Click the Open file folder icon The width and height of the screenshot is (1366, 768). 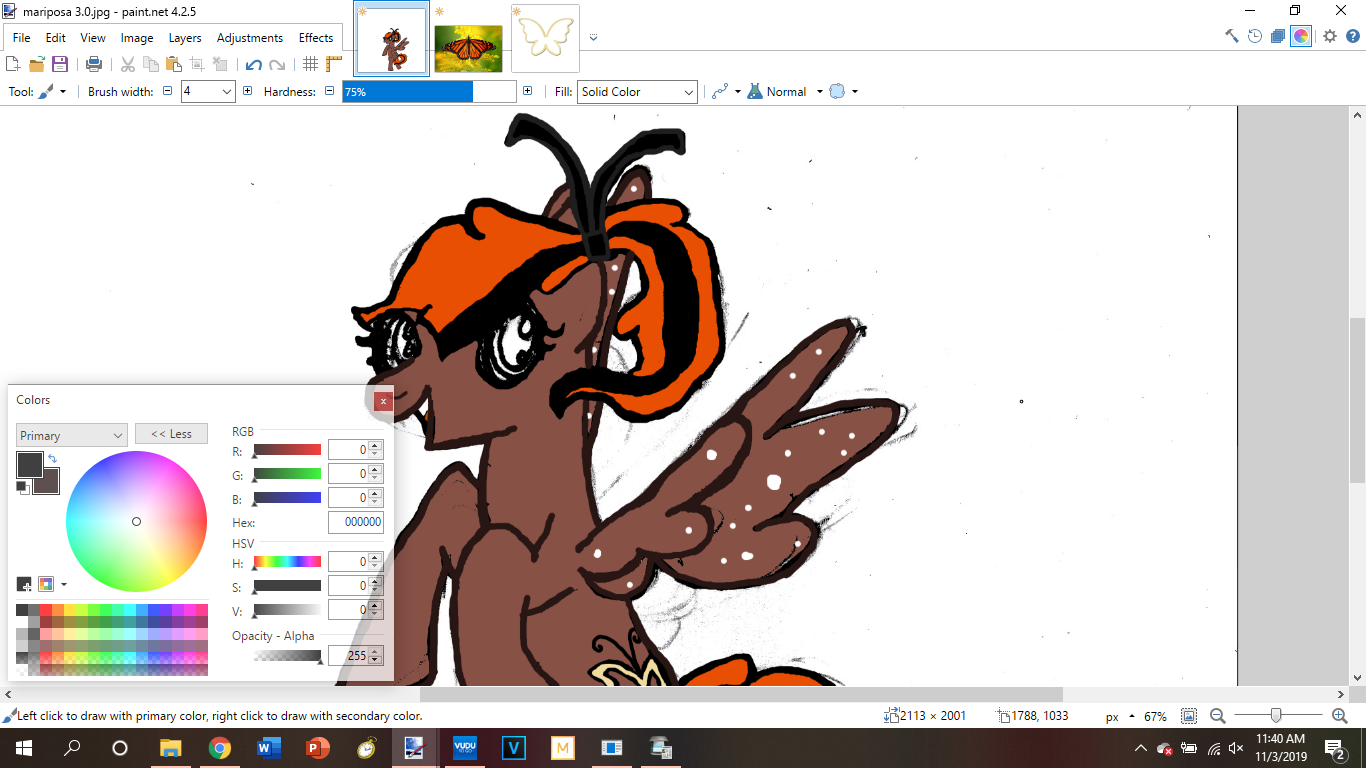(37, 64)
